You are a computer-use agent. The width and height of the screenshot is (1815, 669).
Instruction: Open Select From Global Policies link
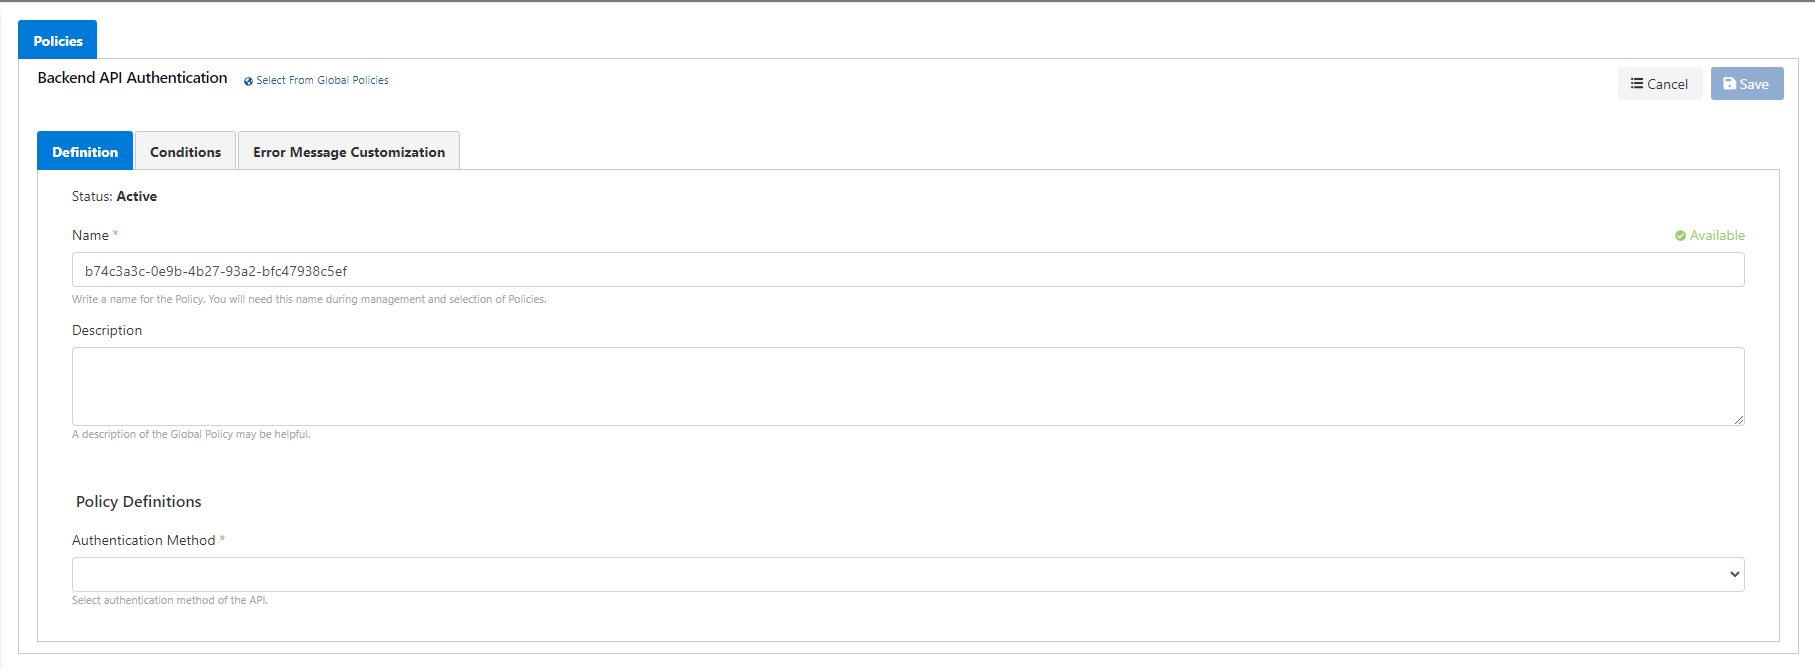322,80
